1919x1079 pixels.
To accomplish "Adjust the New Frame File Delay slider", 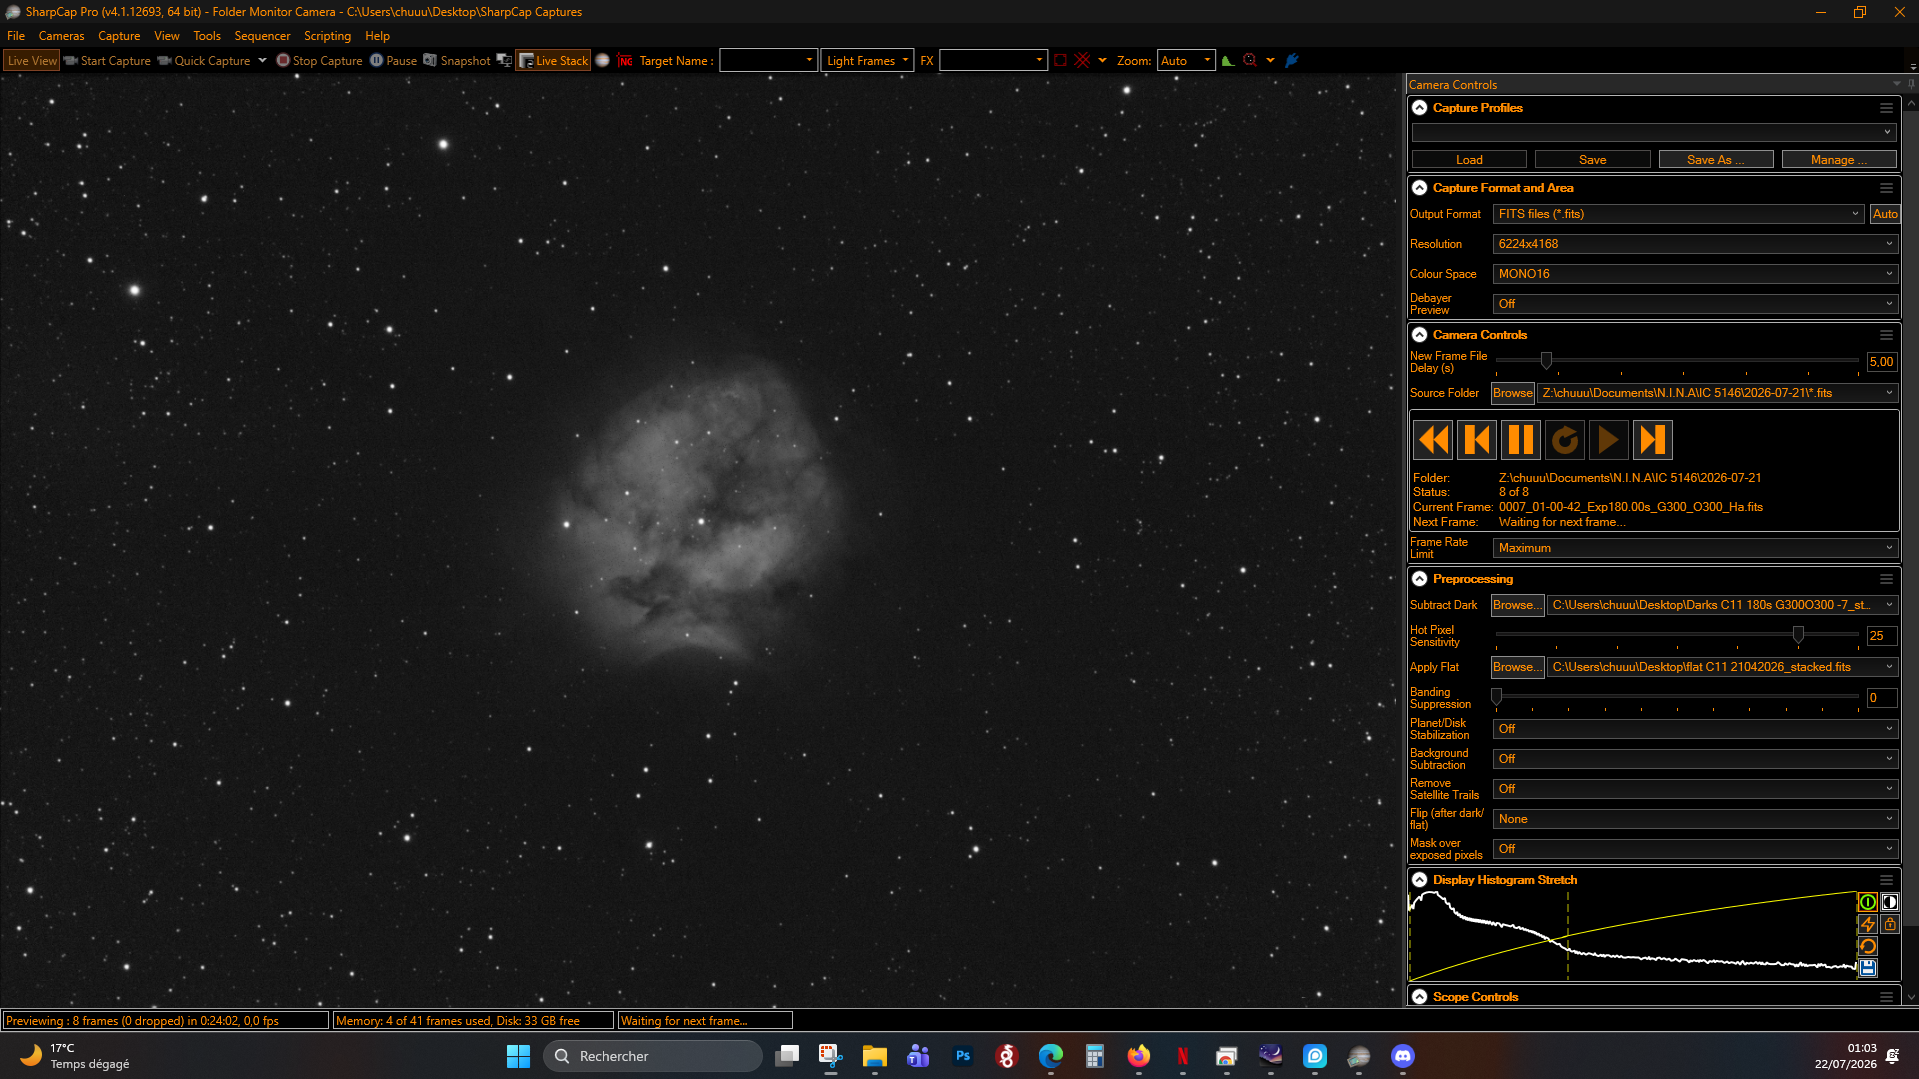I will tap(1546, 361).
